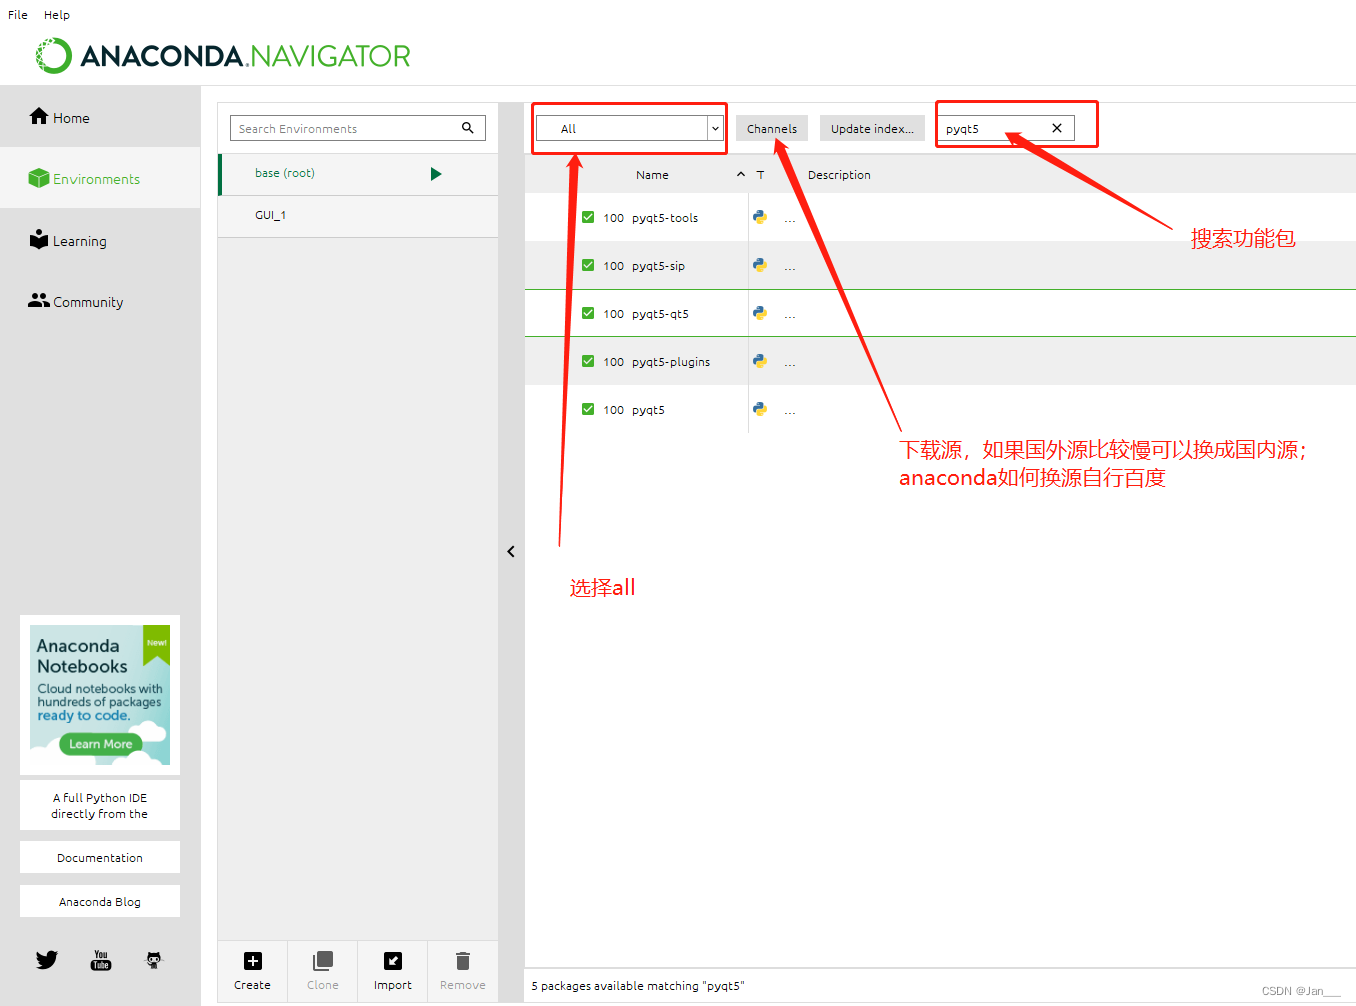Click the Description column header
This screenshot has height=1006, width=1356.
click(839, 175)
